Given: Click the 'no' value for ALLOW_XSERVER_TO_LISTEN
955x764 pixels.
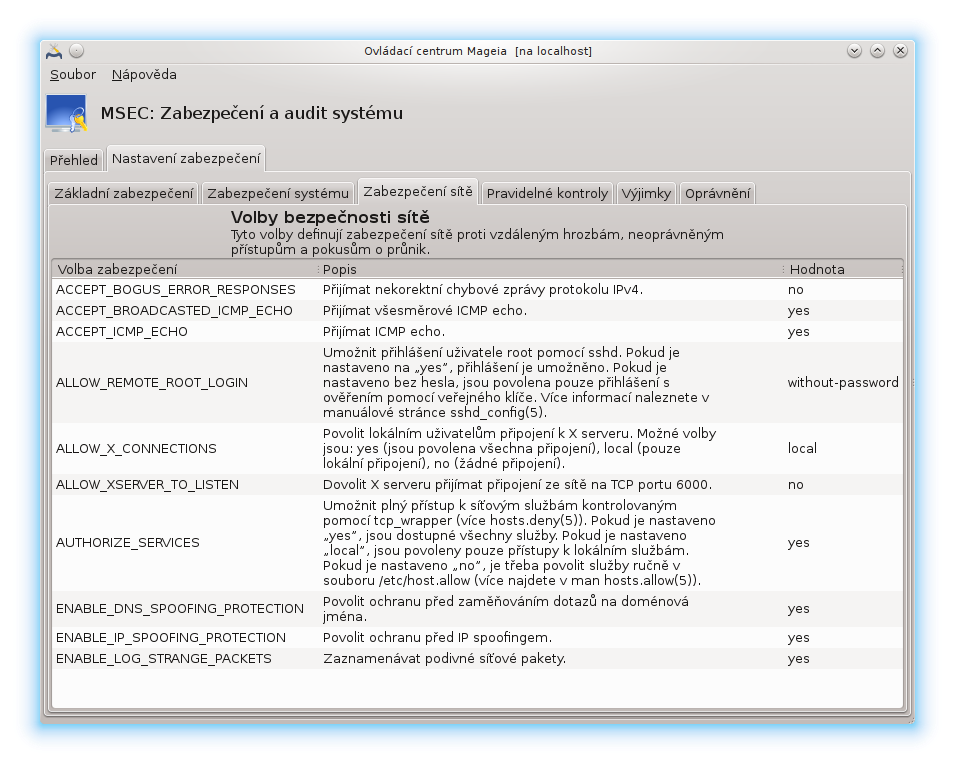Looking at the screenshot, I should click(x=795, y=484).
